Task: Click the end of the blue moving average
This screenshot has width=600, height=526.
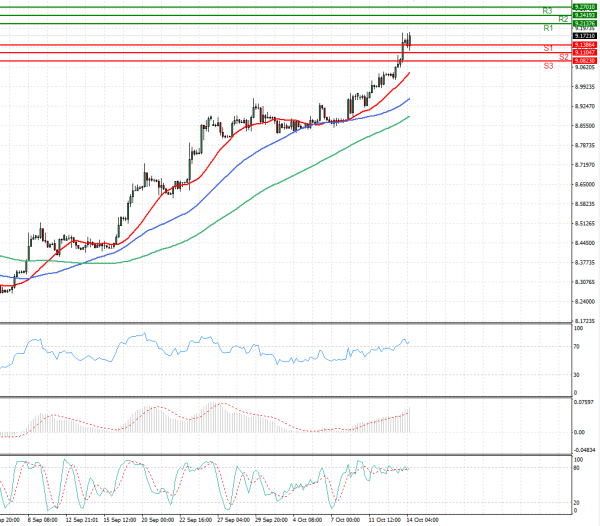Action: (409, 99)
